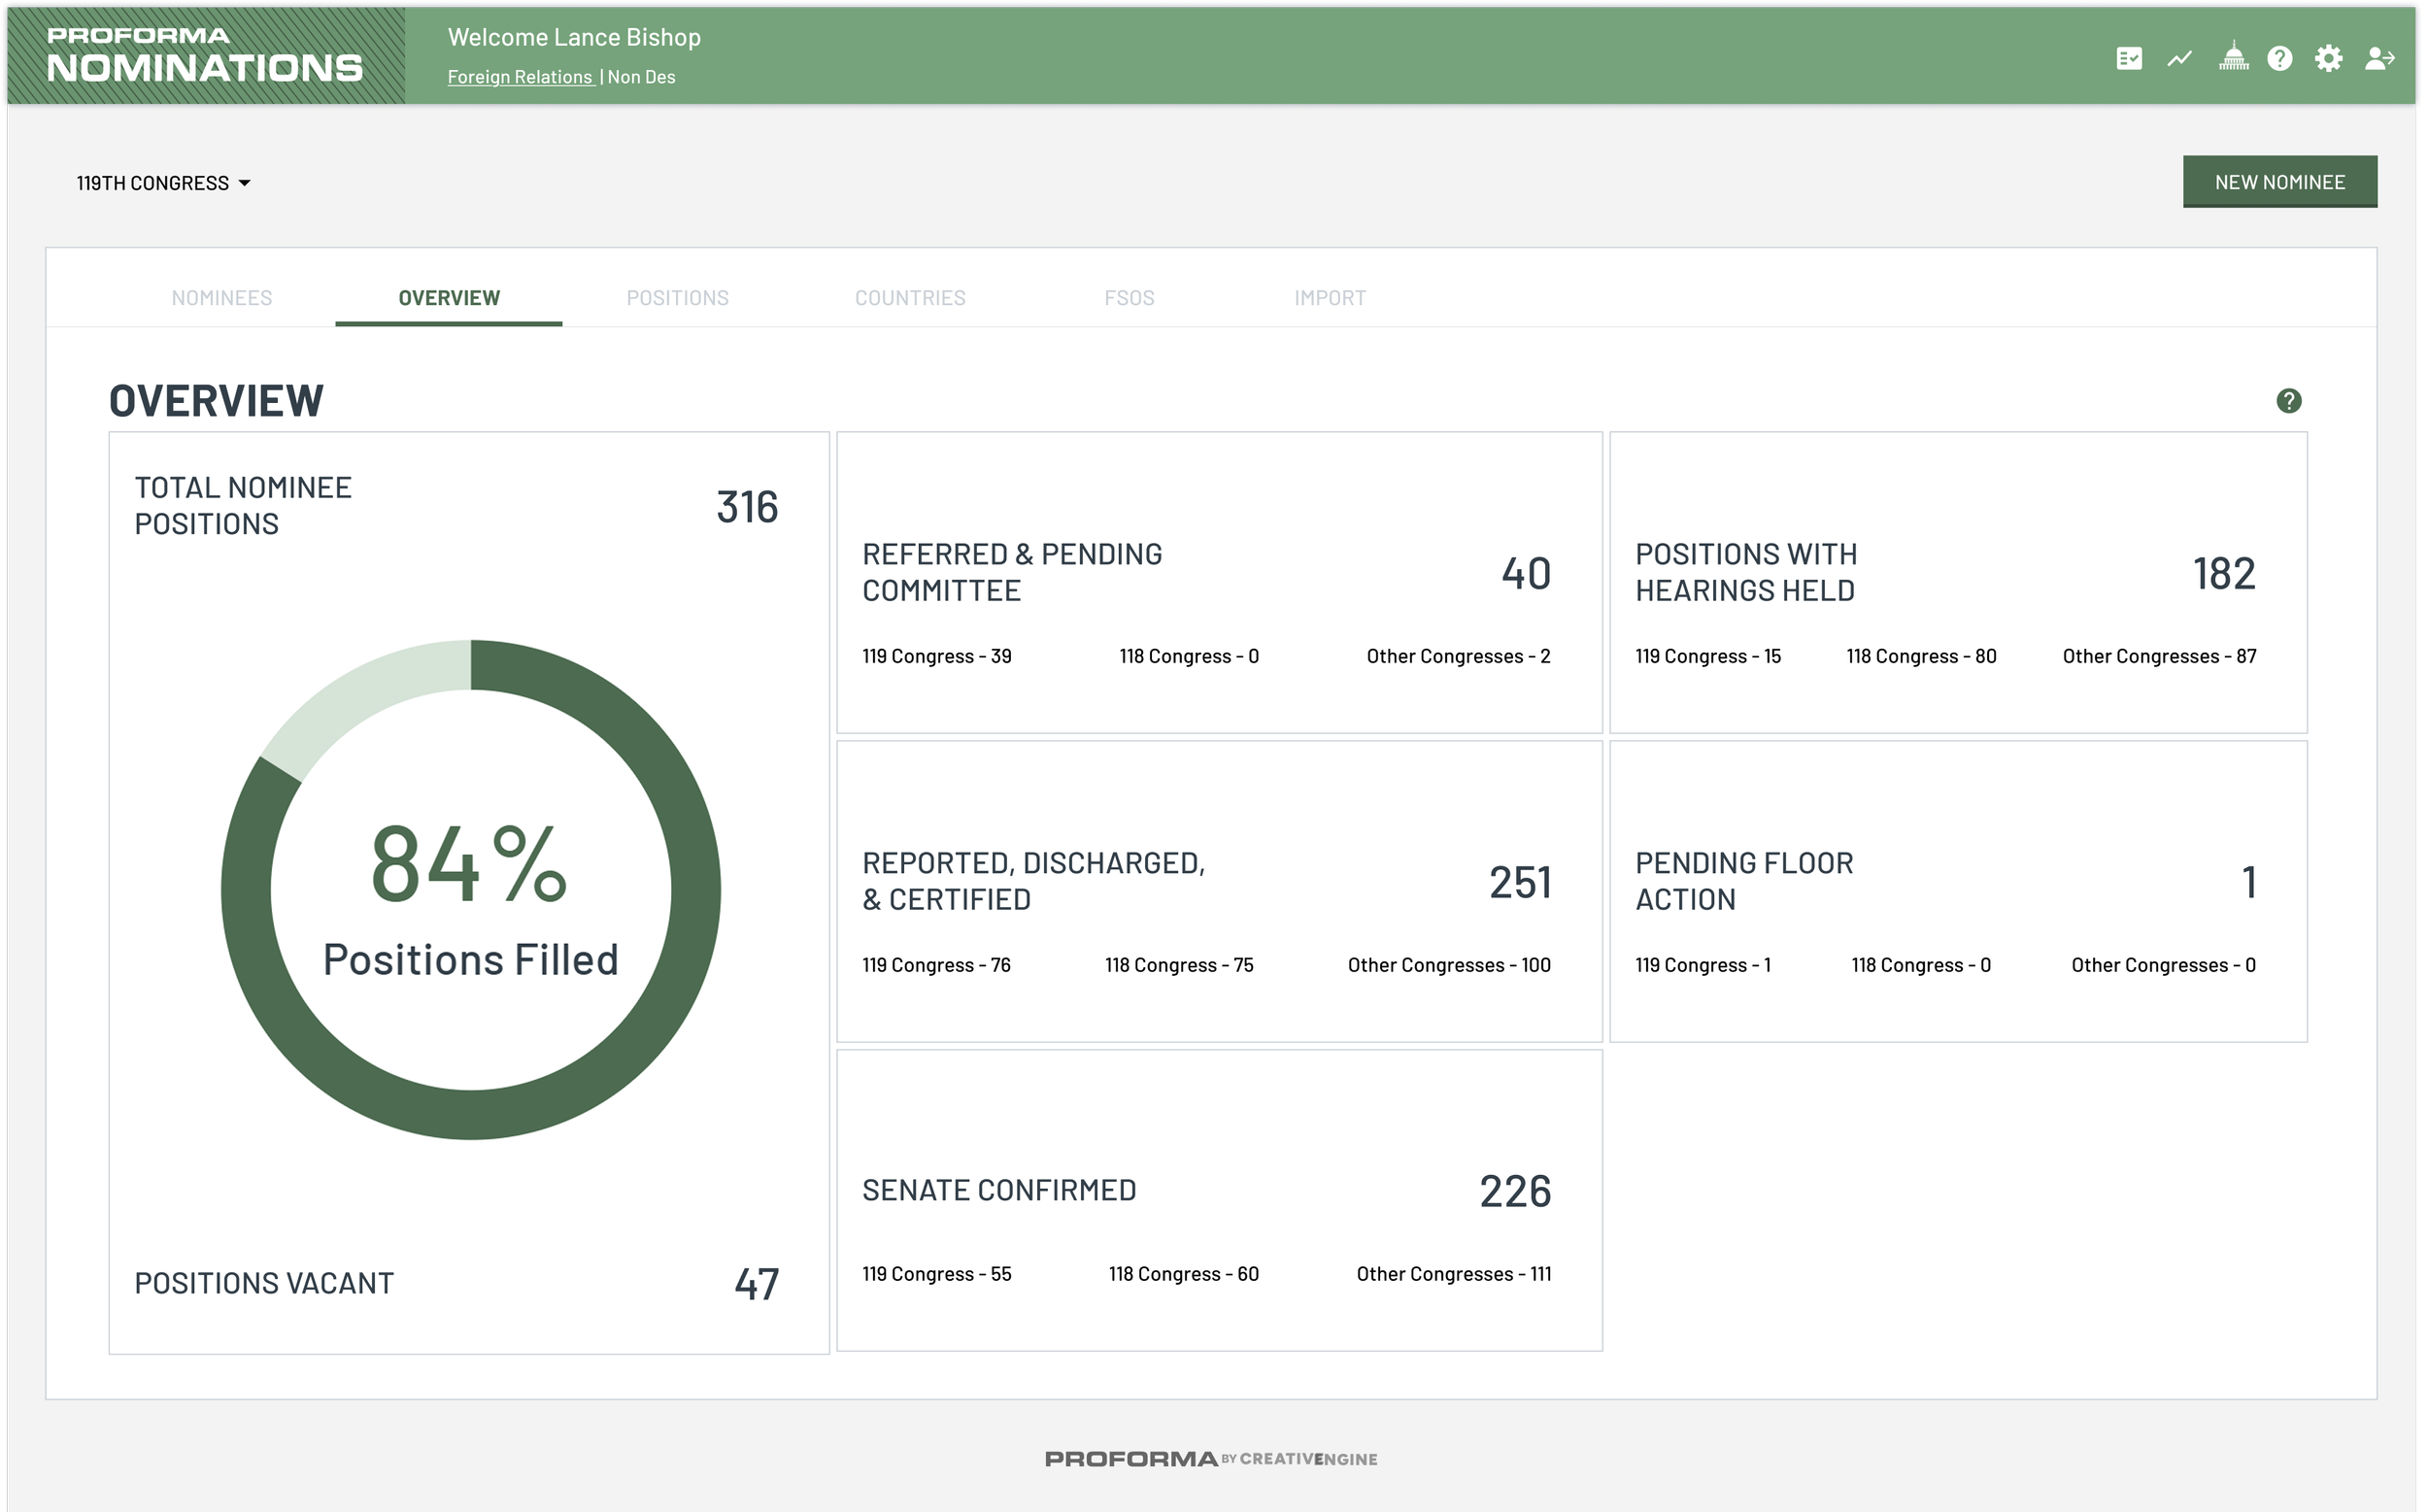
Task: Follow the Foreign Relations link
Action: click(x=520, y=77)
